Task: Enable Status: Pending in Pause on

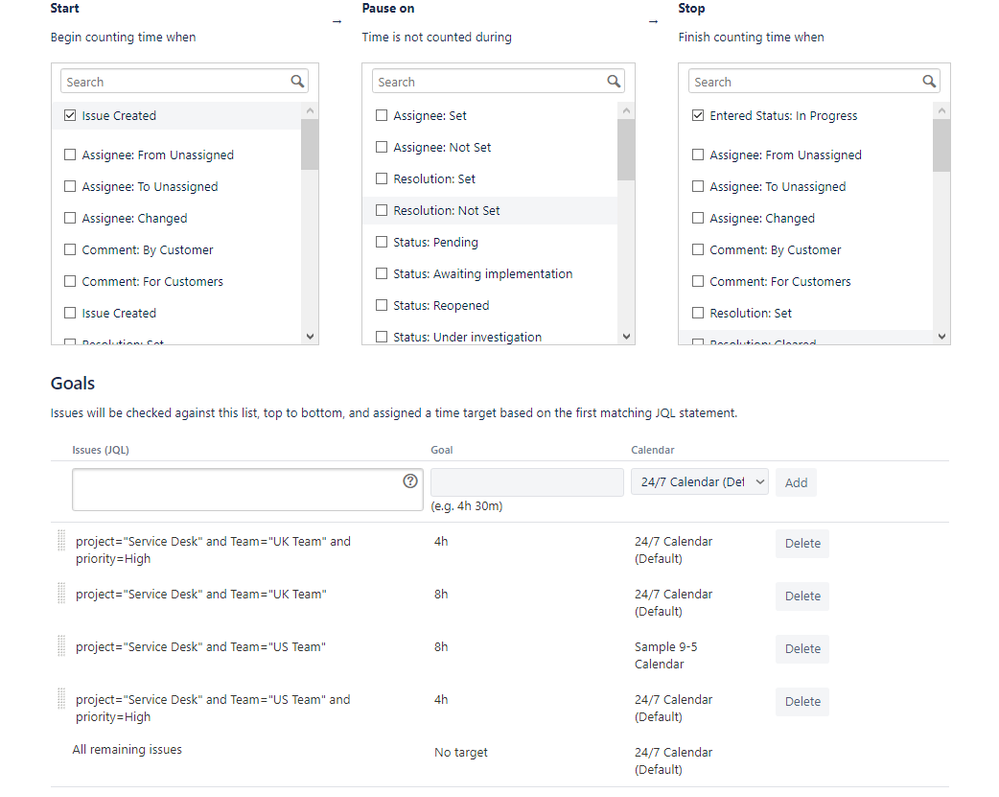Action: [x=382, y=242]
